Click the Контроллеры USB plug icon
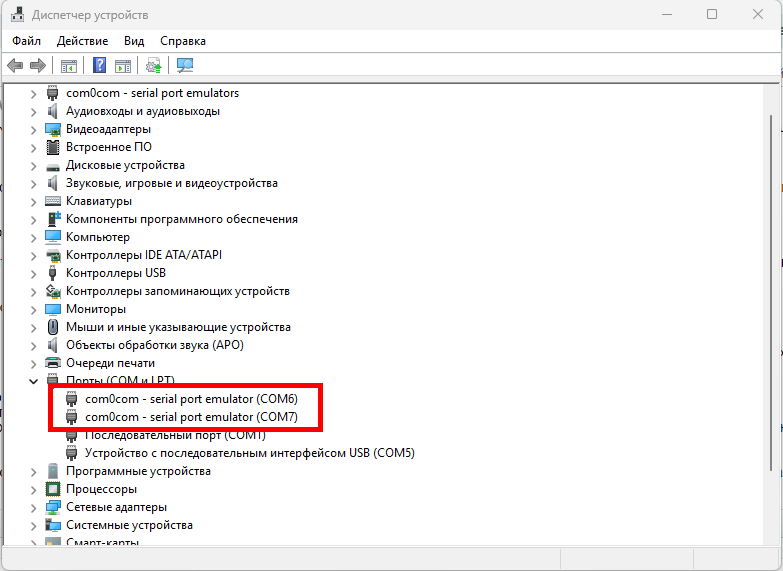Screen dimensions: 783x571 pyautogui.click(x=52, y=273)
